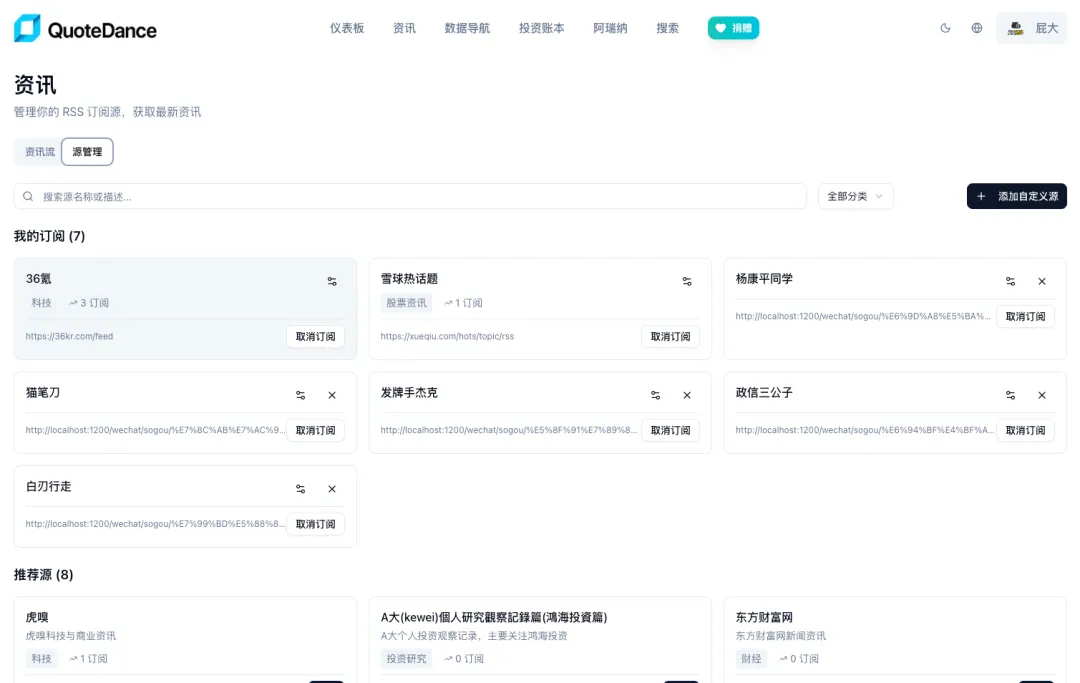Click 股票资讯 tag on 雪球热话题
This screenshot has width=1080, height=683.
(x=406, y=303)
